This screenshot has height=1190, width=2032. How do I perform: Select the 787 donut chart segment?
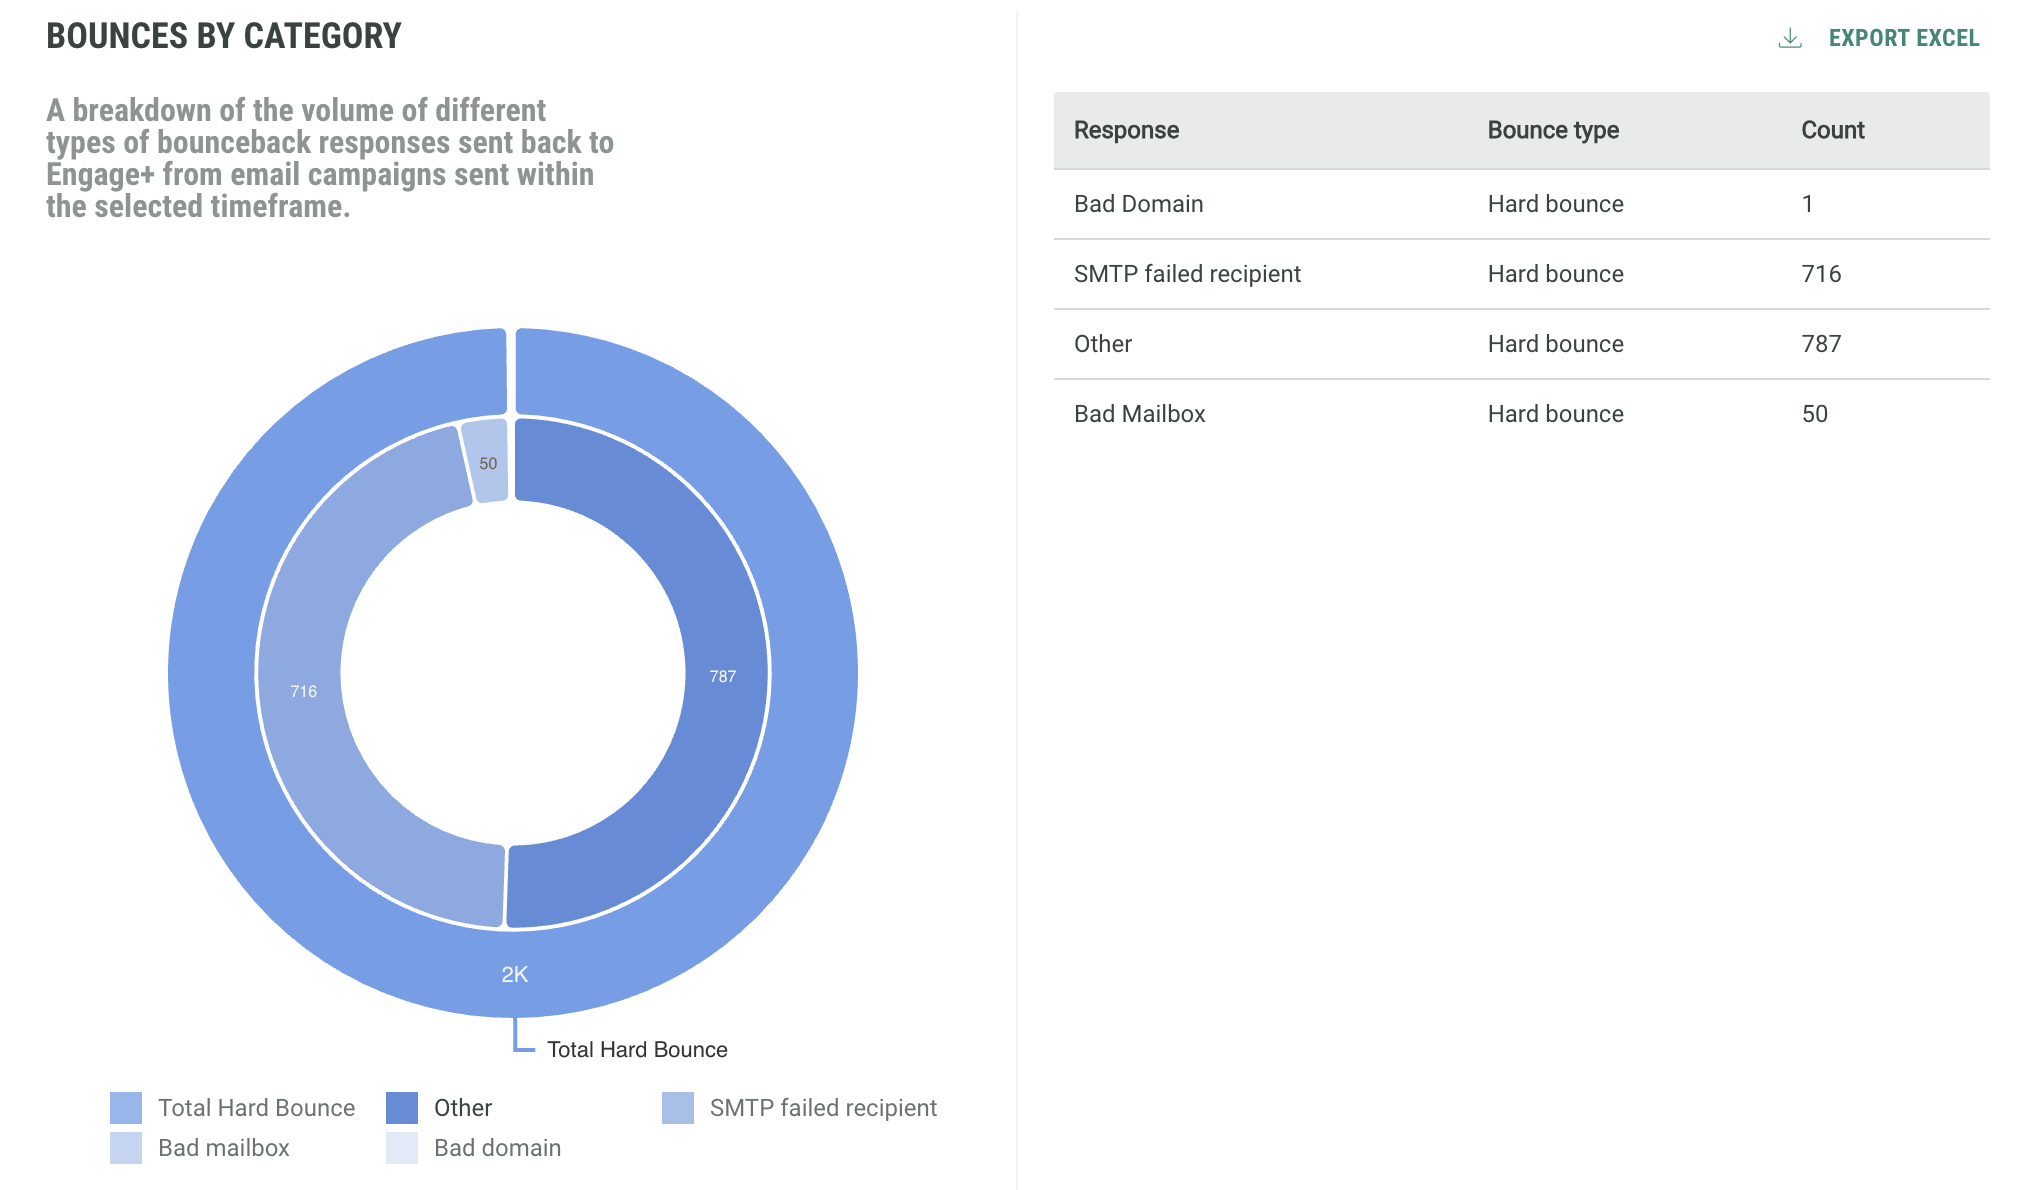point(722,676)
